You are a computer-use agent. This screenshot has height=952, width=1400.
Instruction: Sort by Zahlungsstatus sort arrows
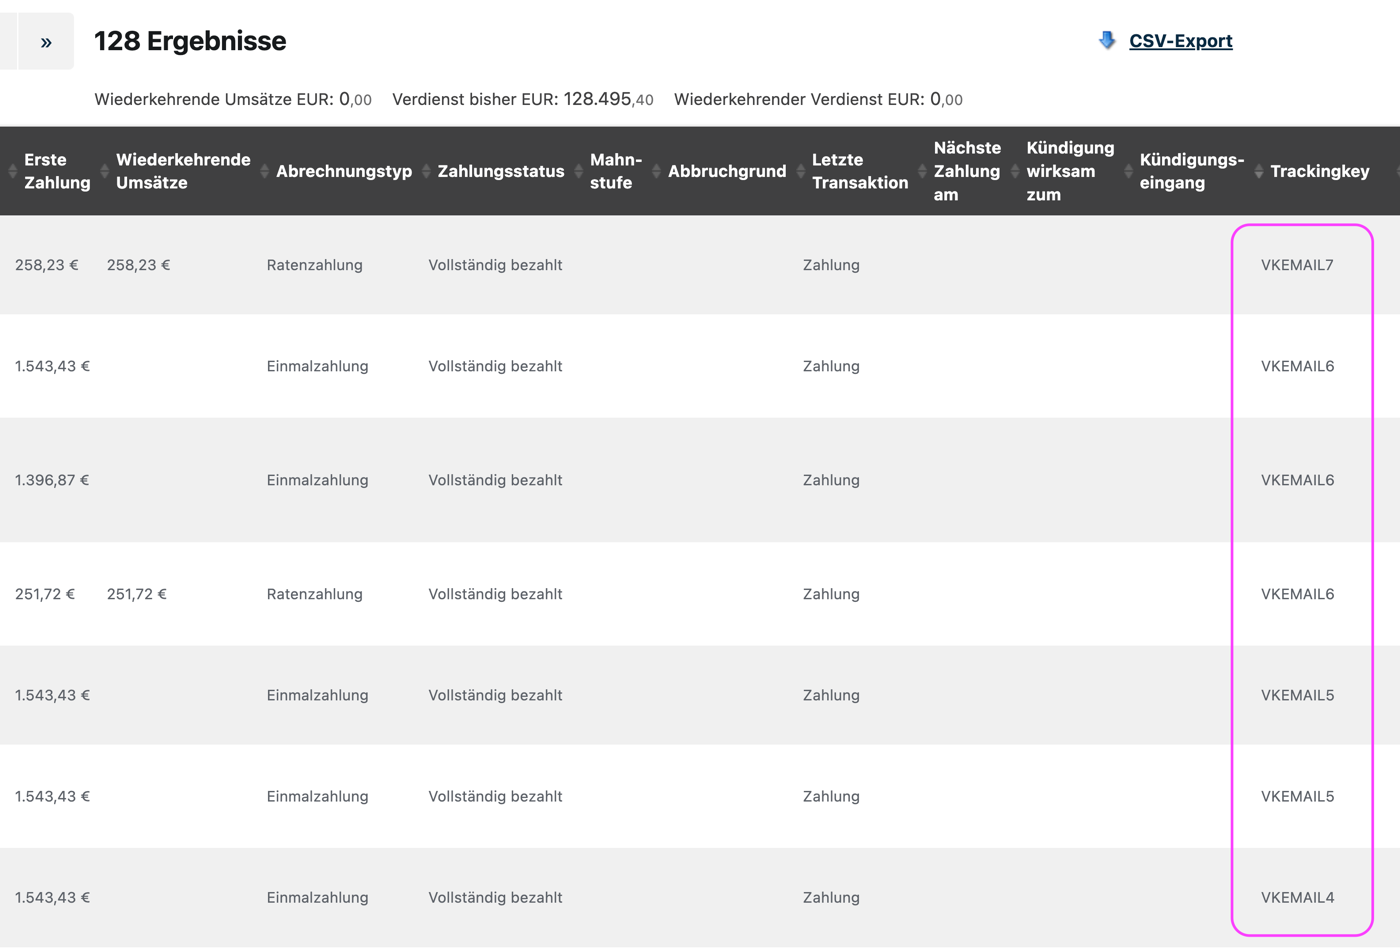[x=426, y=171]
